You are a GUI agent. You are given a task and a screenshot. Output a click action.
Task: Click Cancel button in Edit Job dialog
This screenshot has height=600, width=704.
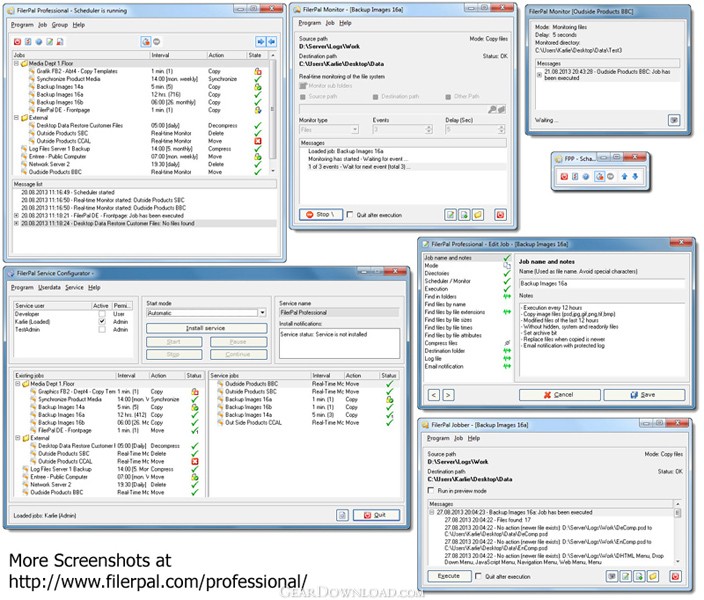[559, 395]
